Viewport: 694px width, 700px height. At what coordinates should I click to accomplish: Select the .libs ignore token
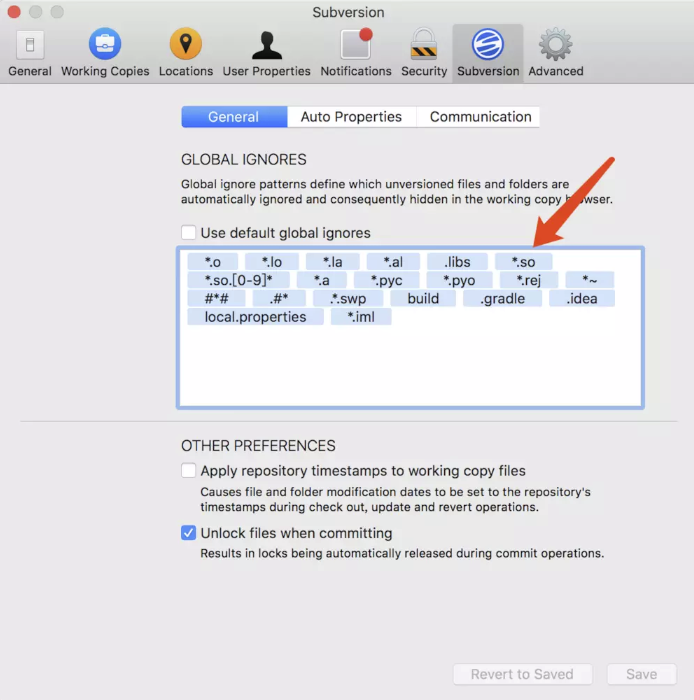coord(457,262)
